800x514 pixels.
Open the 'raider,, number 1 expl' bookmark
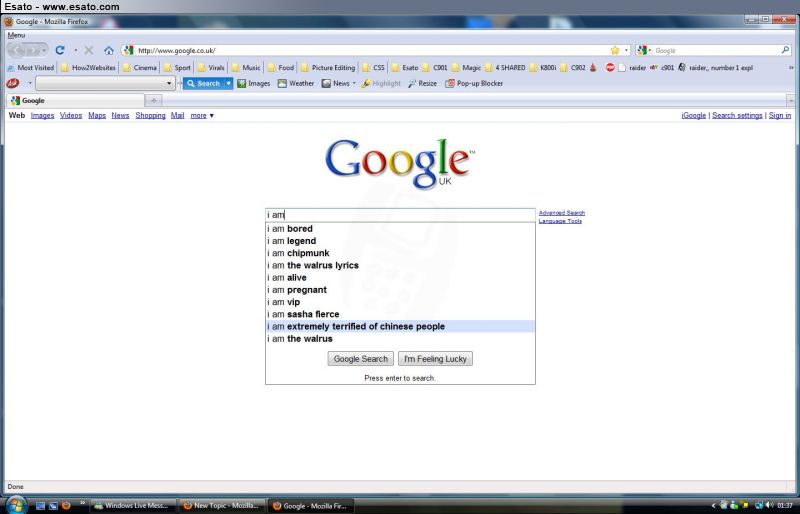[x=715, y=67]
